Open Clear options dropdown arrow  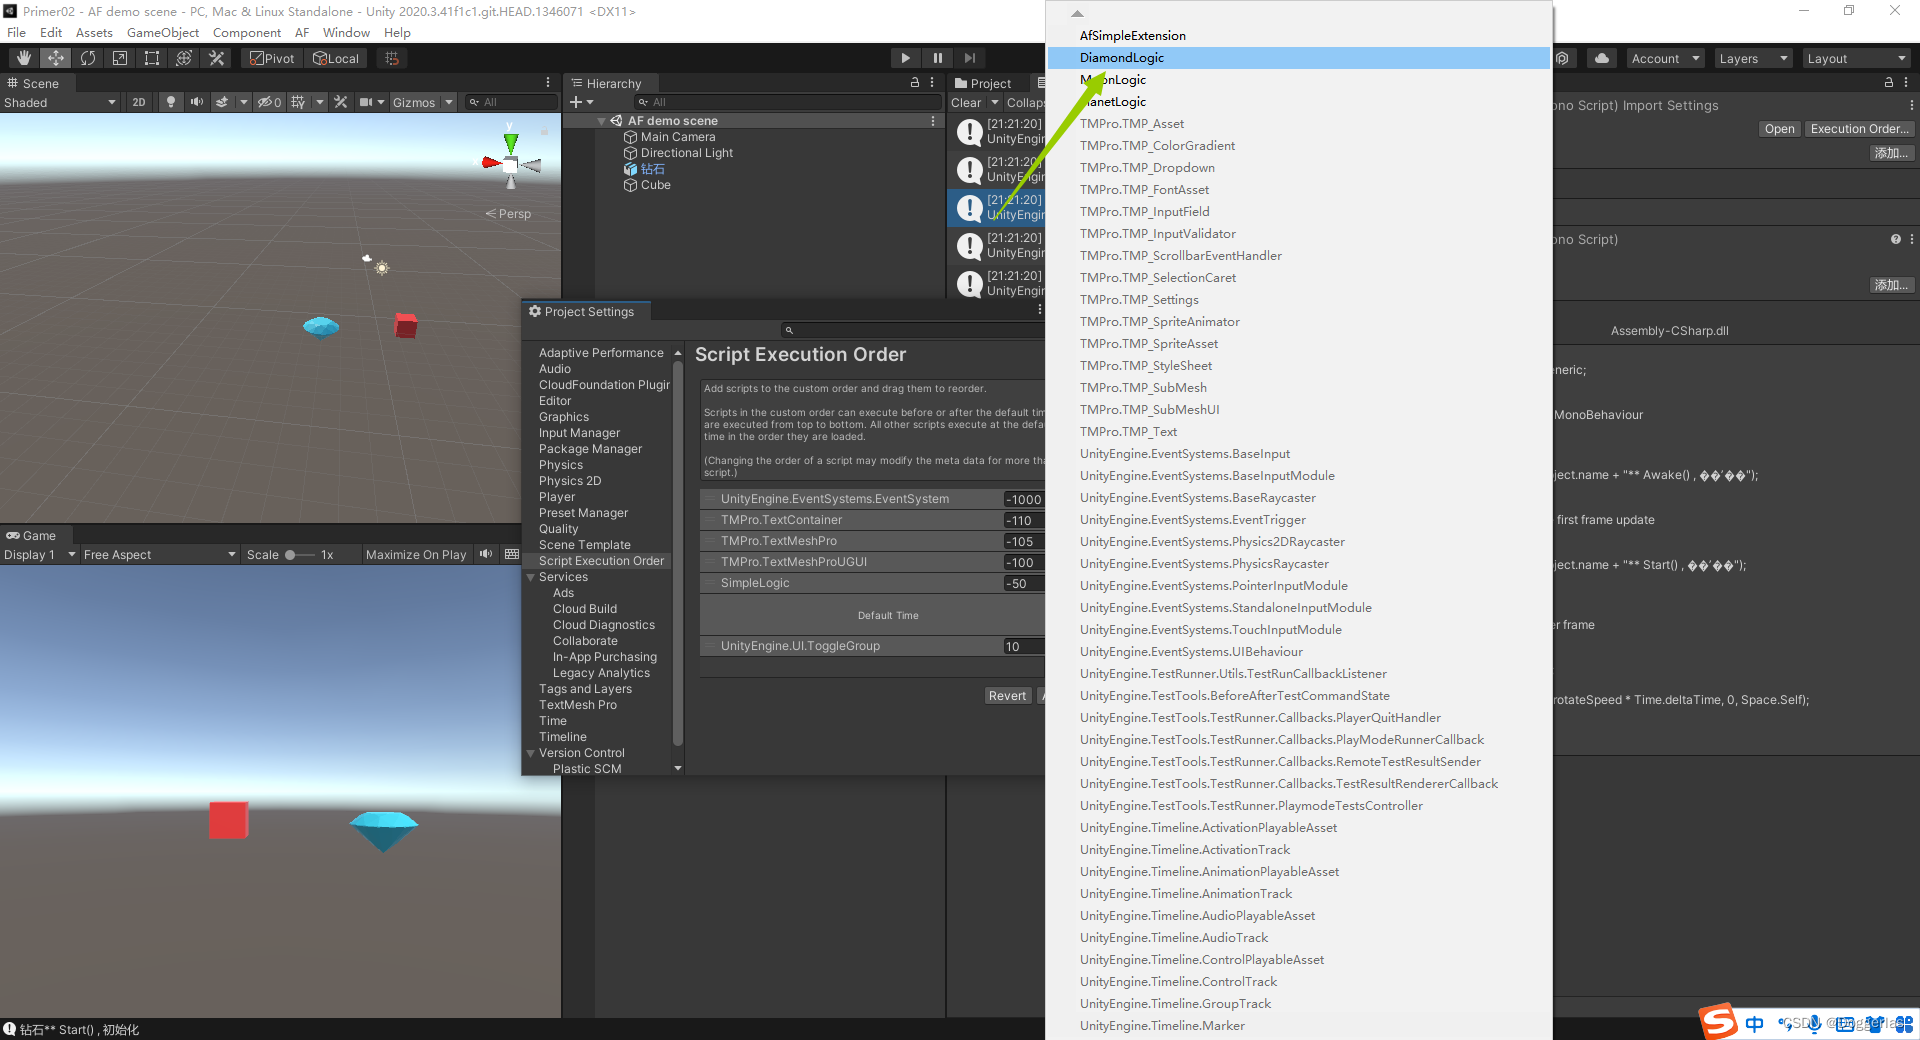point(994,102)
